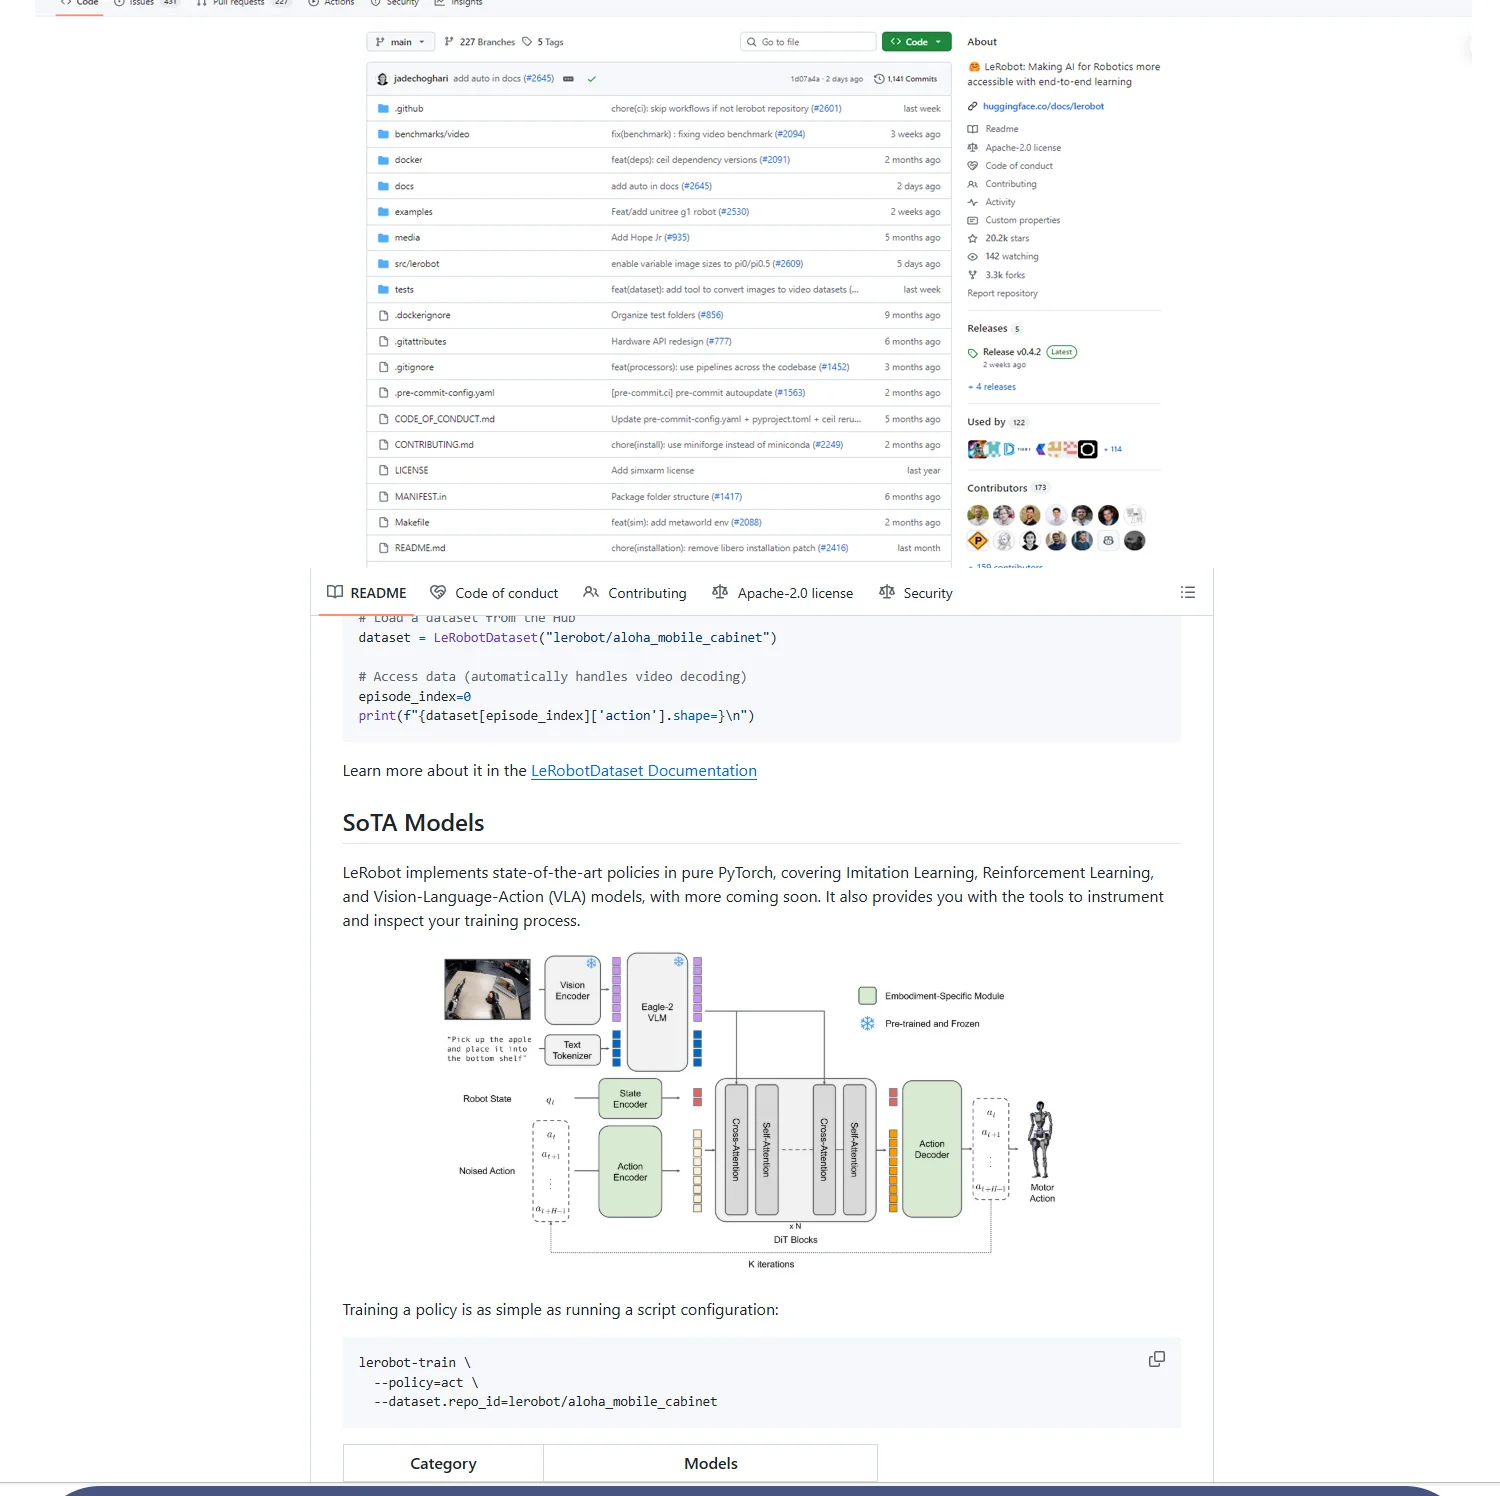Screen dimensions: 1500x1496
Task: Open the green Code dropdown button
Action: click(x=917, y=42)
